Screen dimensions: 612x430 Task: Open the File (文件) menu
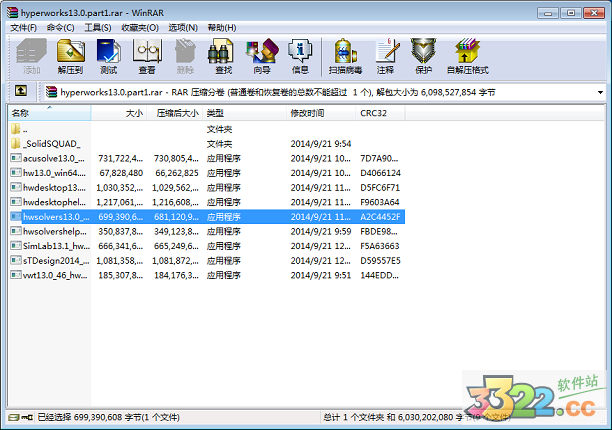coord(23,28)
